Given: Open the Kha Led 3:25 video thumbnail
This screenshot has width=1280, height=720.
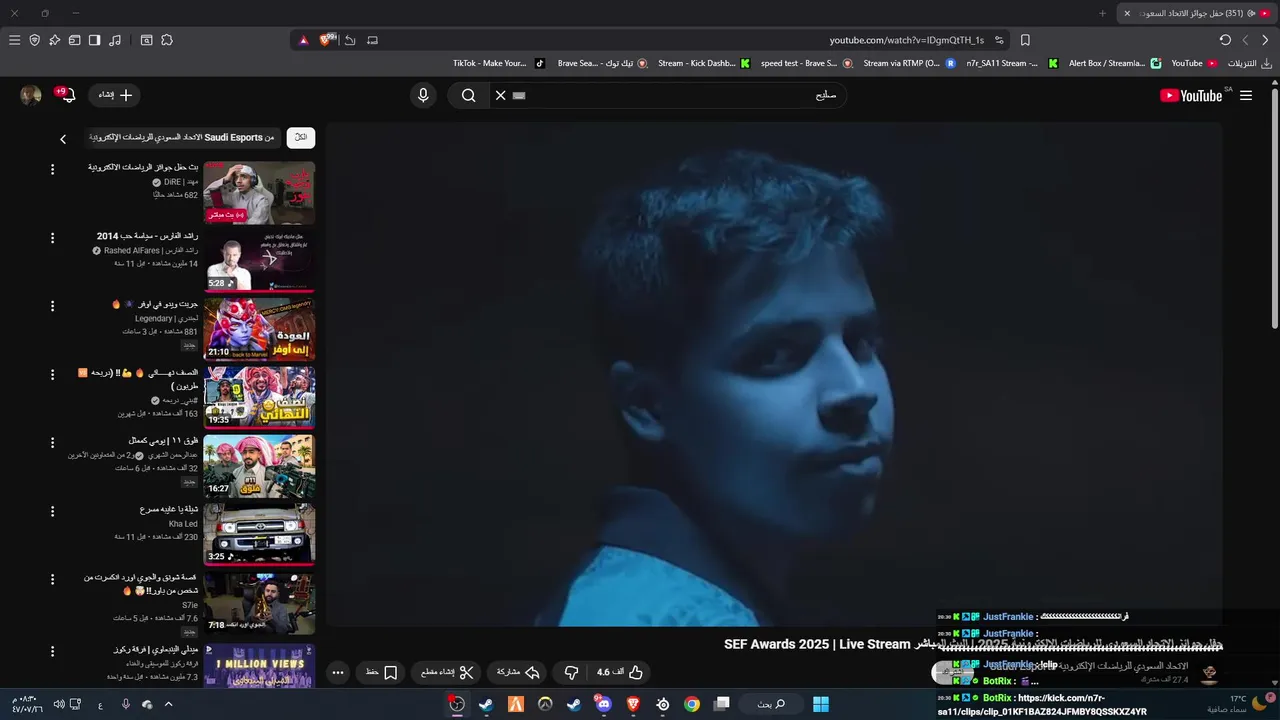Looking at the screenshot, I should click(259, 534).
